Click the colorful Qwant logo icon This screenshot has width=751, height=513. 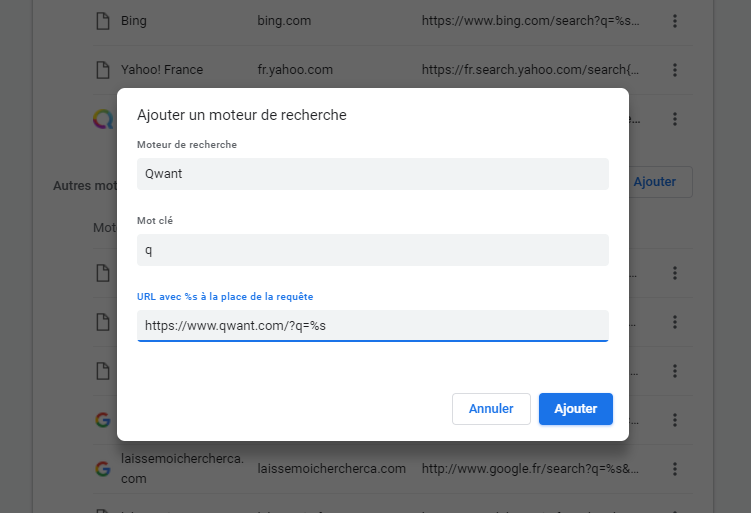(102, 119)
